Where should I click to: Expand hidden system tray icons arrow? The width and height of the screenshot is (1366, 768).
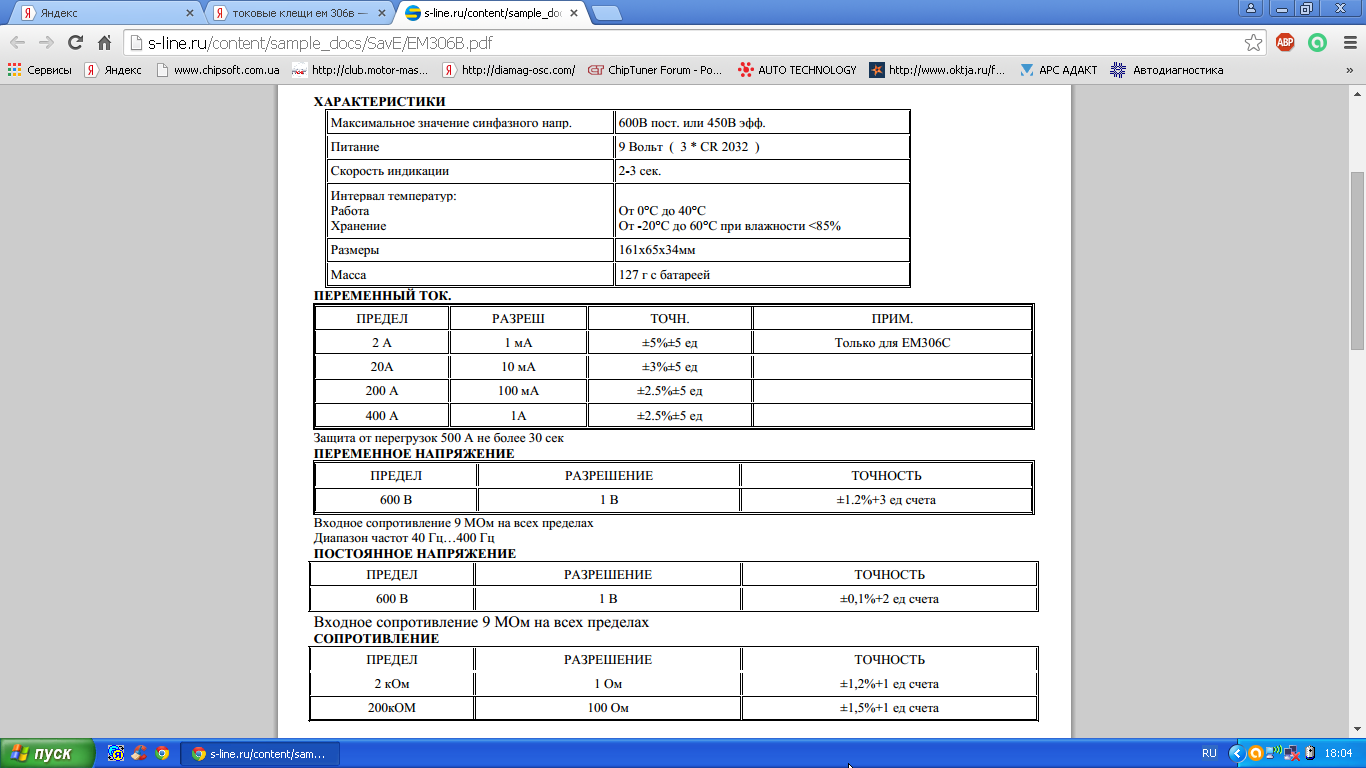click(1238, 754)
